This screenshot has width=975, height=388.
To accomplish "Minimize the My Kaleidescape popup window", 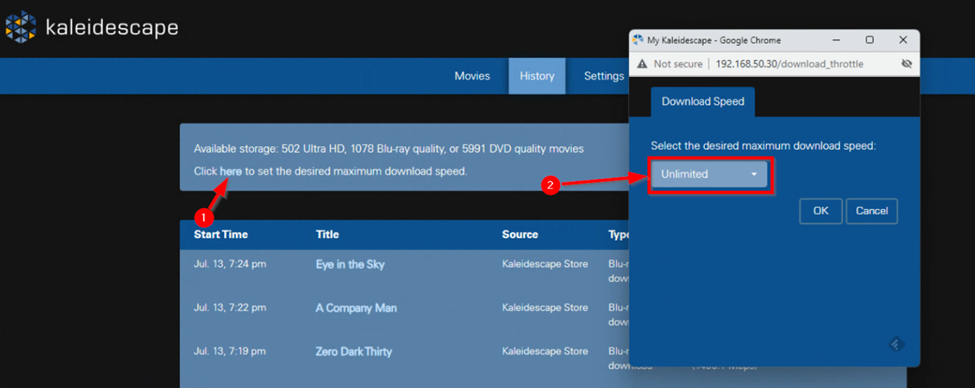I will click(836, 40).
